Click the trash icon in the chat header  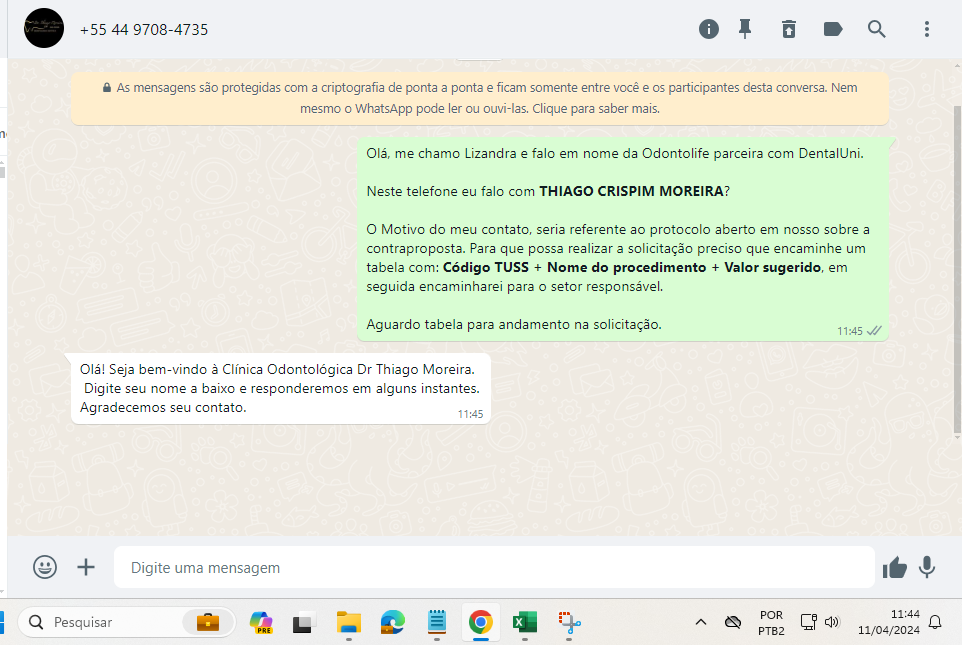789,29
